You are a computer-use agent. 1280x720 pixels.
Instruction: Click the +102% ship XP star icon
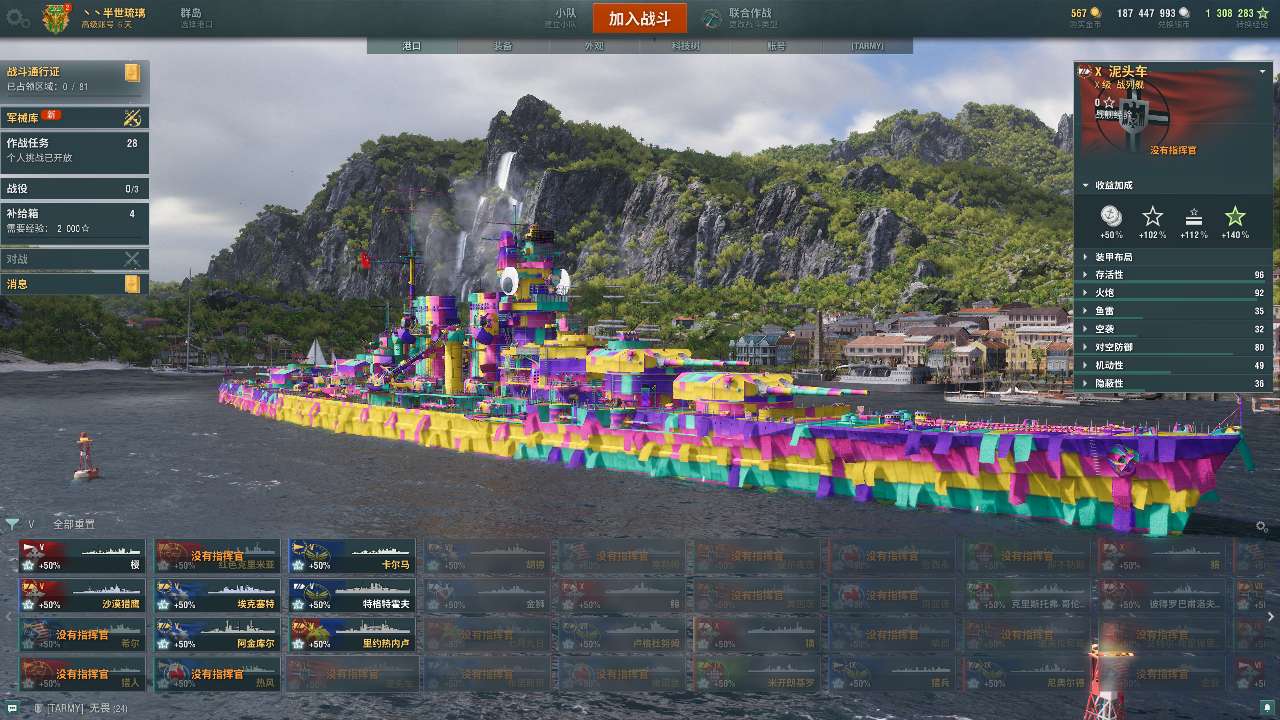click(1153, 216)
